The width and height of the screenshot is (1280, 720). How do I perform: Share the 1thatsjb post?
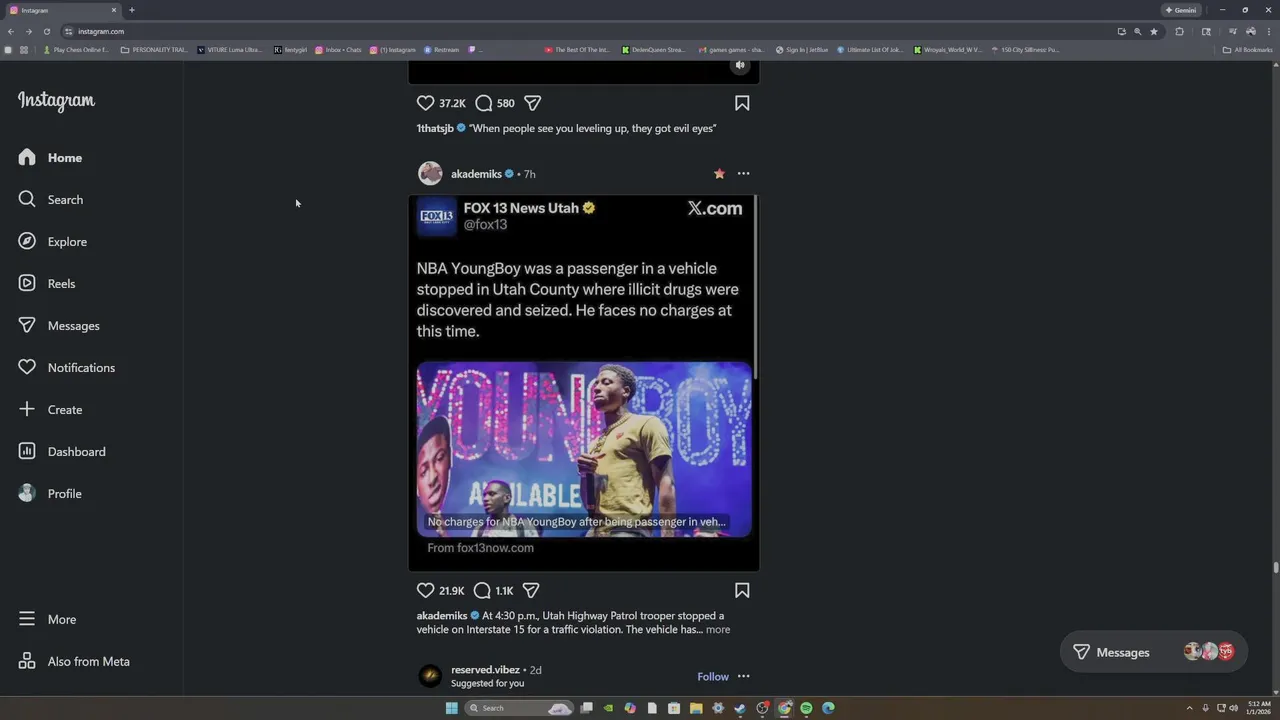[x=533, y=103]
